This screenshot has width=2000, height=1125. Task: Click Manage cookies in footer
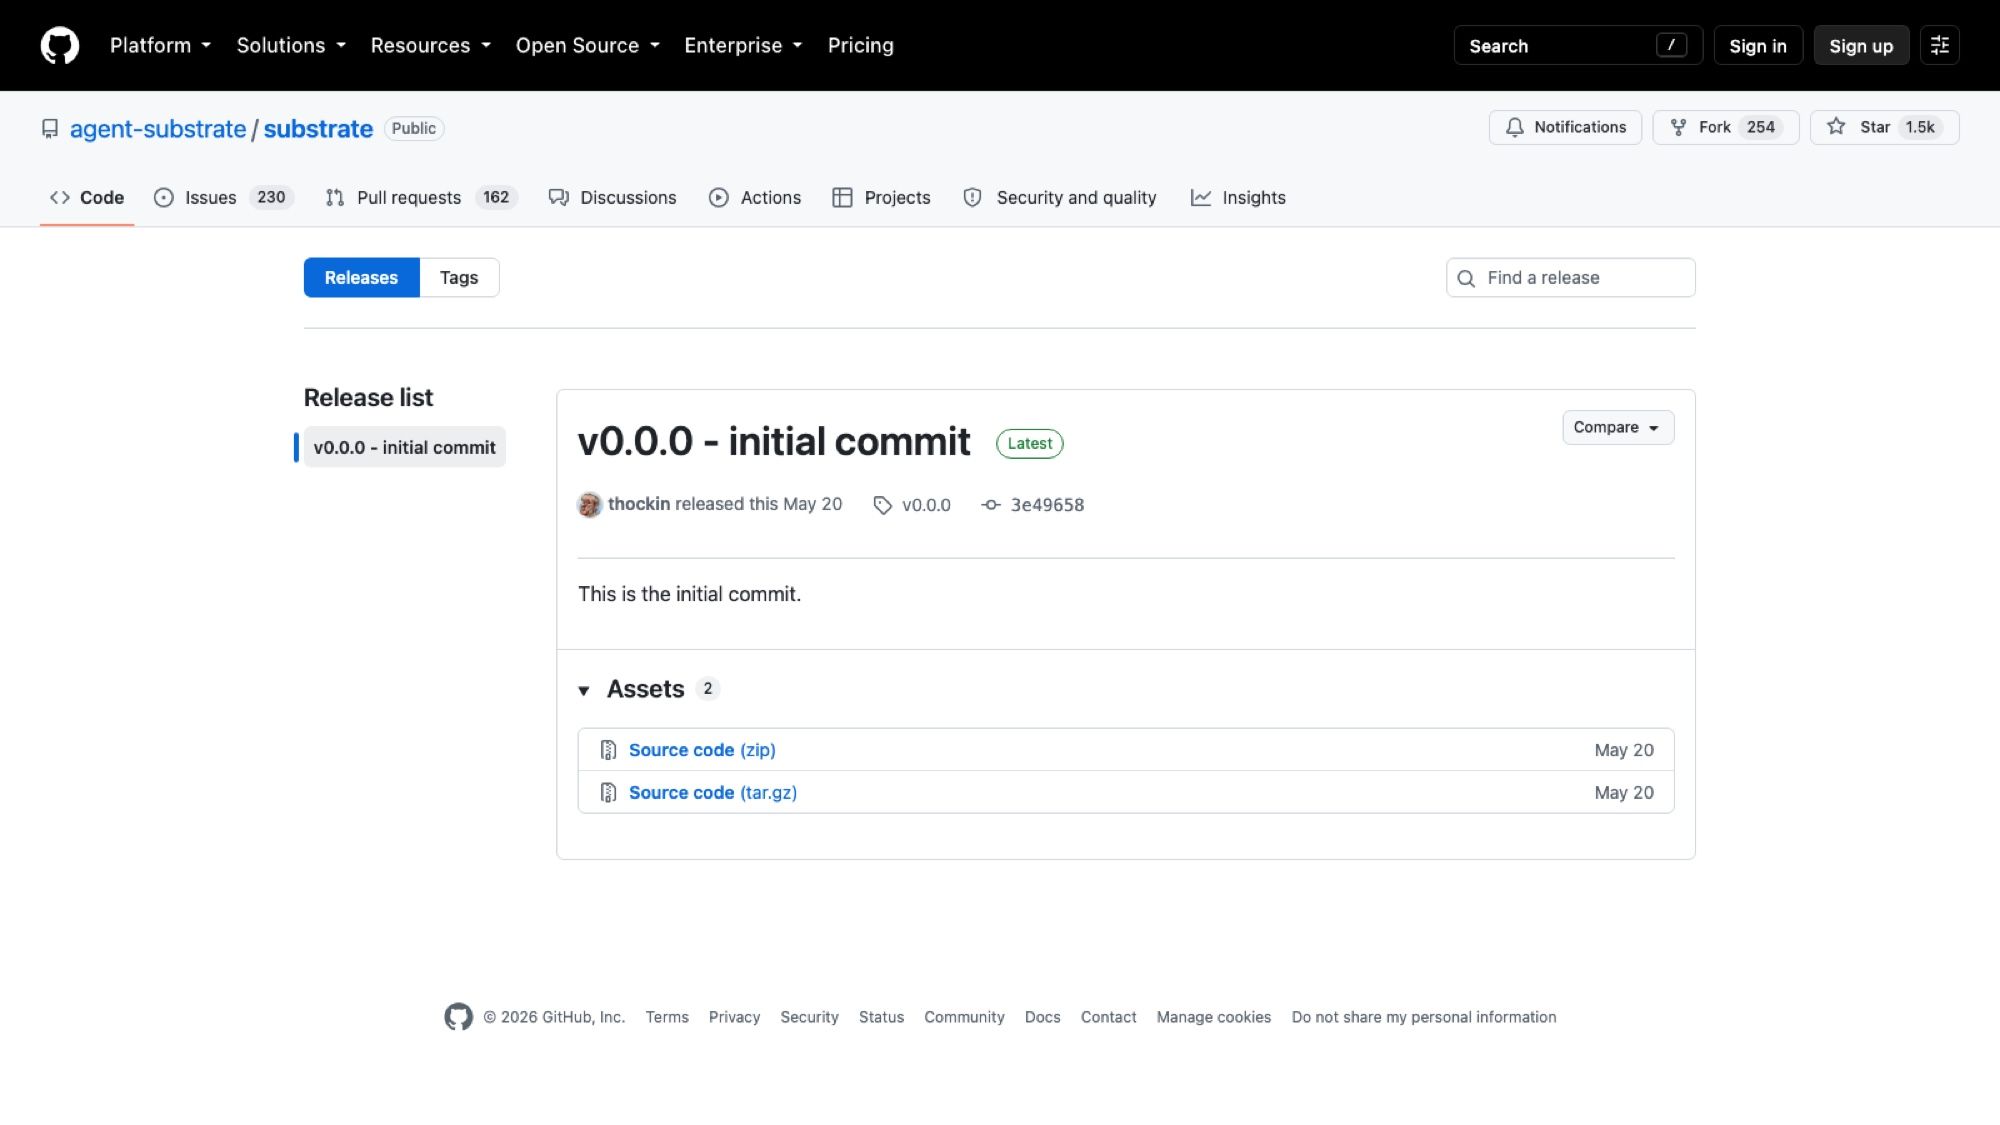[1214, 1017]
